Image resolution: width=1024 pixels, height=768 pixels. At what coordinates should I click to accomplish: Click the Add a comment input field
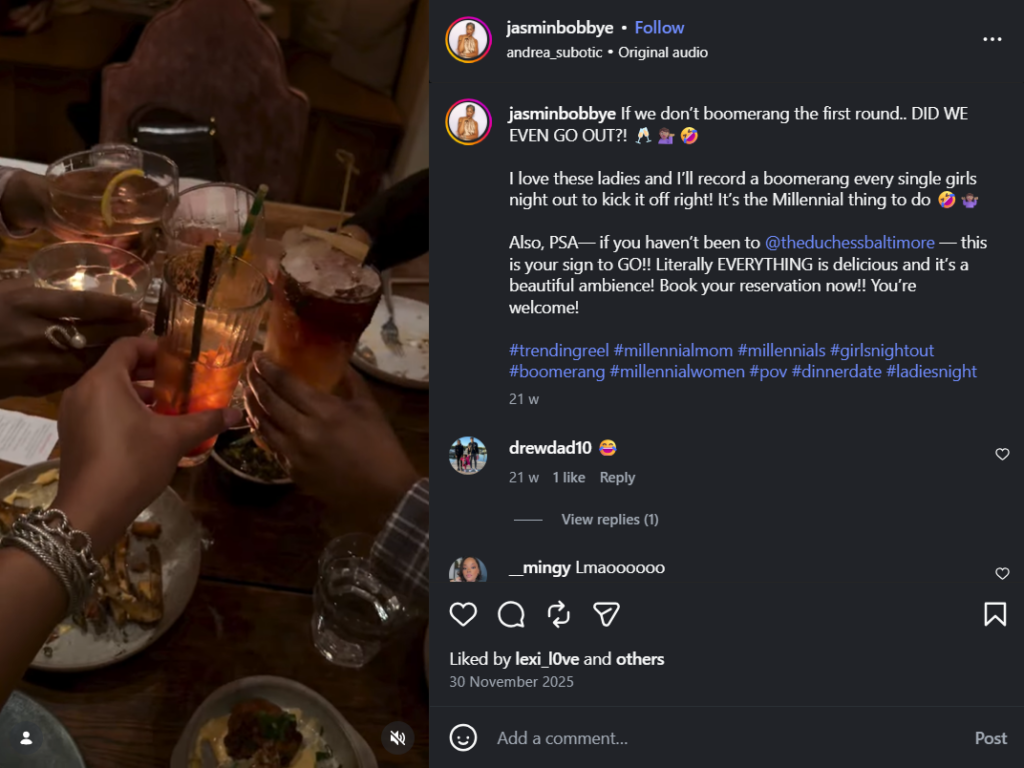[600, 738]
